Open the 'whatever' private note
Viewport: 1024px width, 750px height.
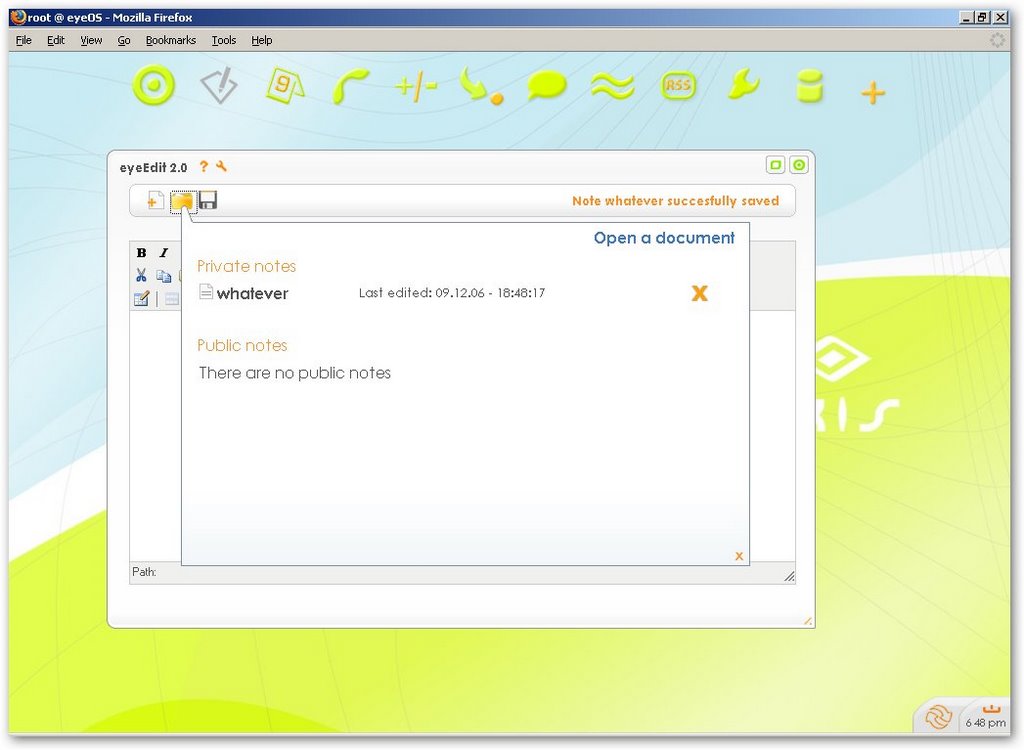[252, 293]
